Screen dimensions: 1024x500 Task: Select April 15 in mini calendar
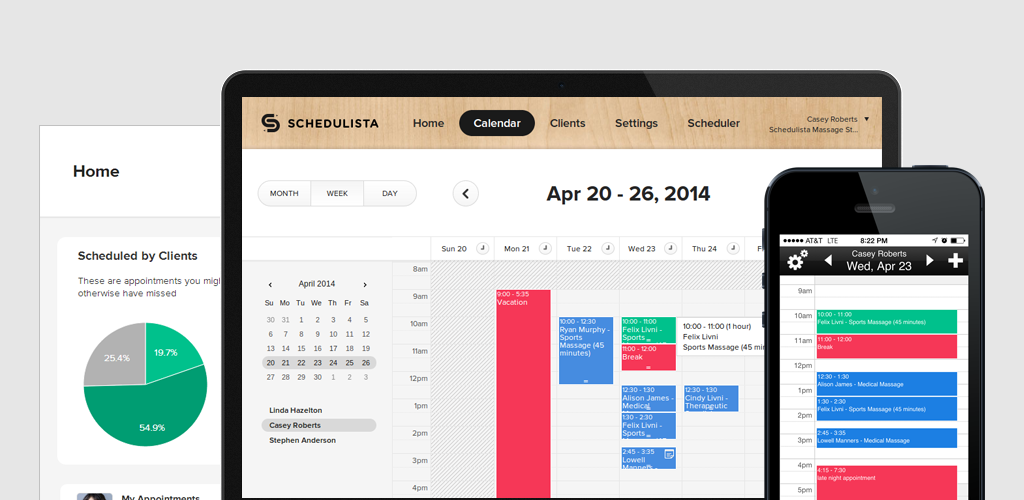(302, 349)
